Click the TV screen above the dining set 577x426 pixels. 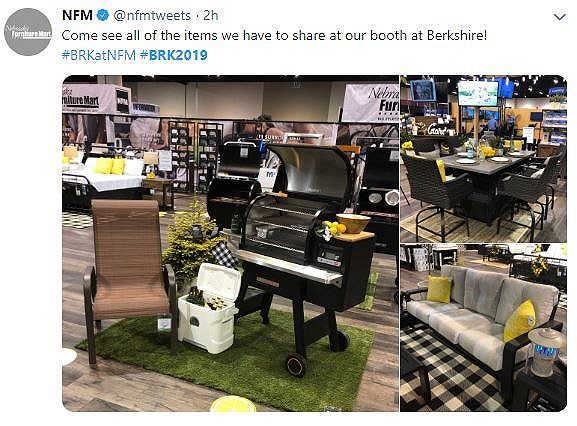tap(478, 93)
